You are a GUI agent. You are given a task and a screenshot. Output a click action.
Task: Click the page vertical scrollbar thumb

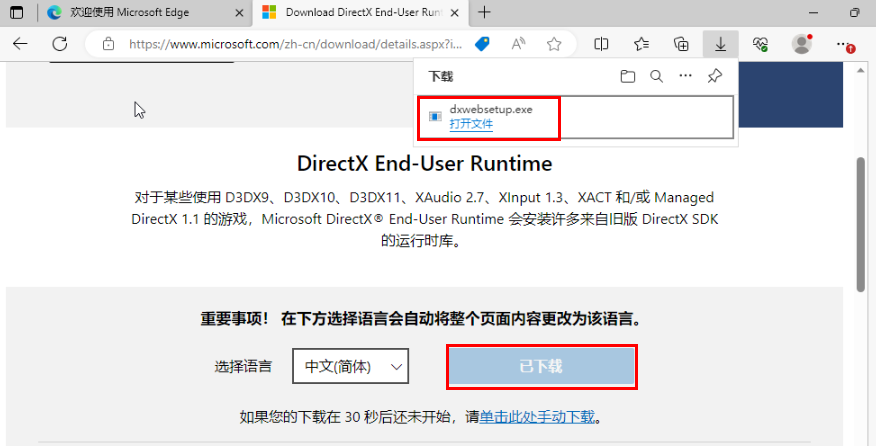860,224
